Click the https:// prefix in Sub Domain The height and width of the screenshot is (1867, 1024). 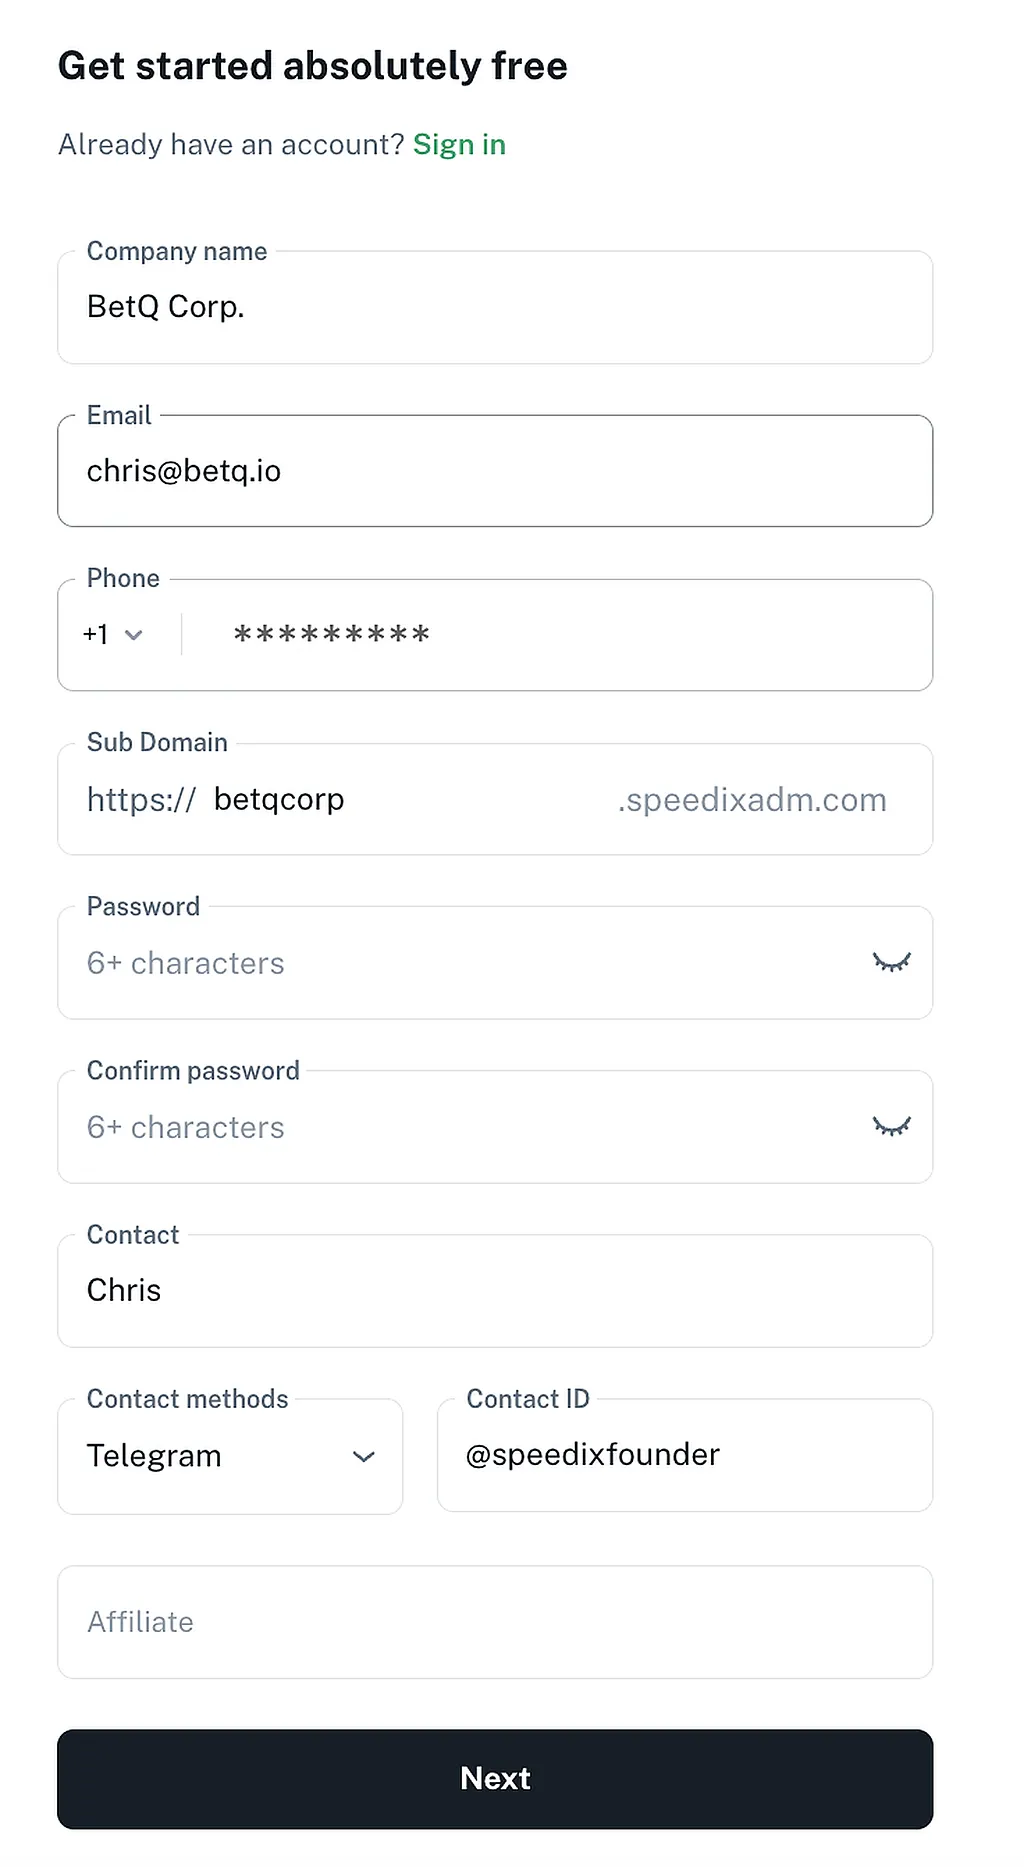click(141, 800)
